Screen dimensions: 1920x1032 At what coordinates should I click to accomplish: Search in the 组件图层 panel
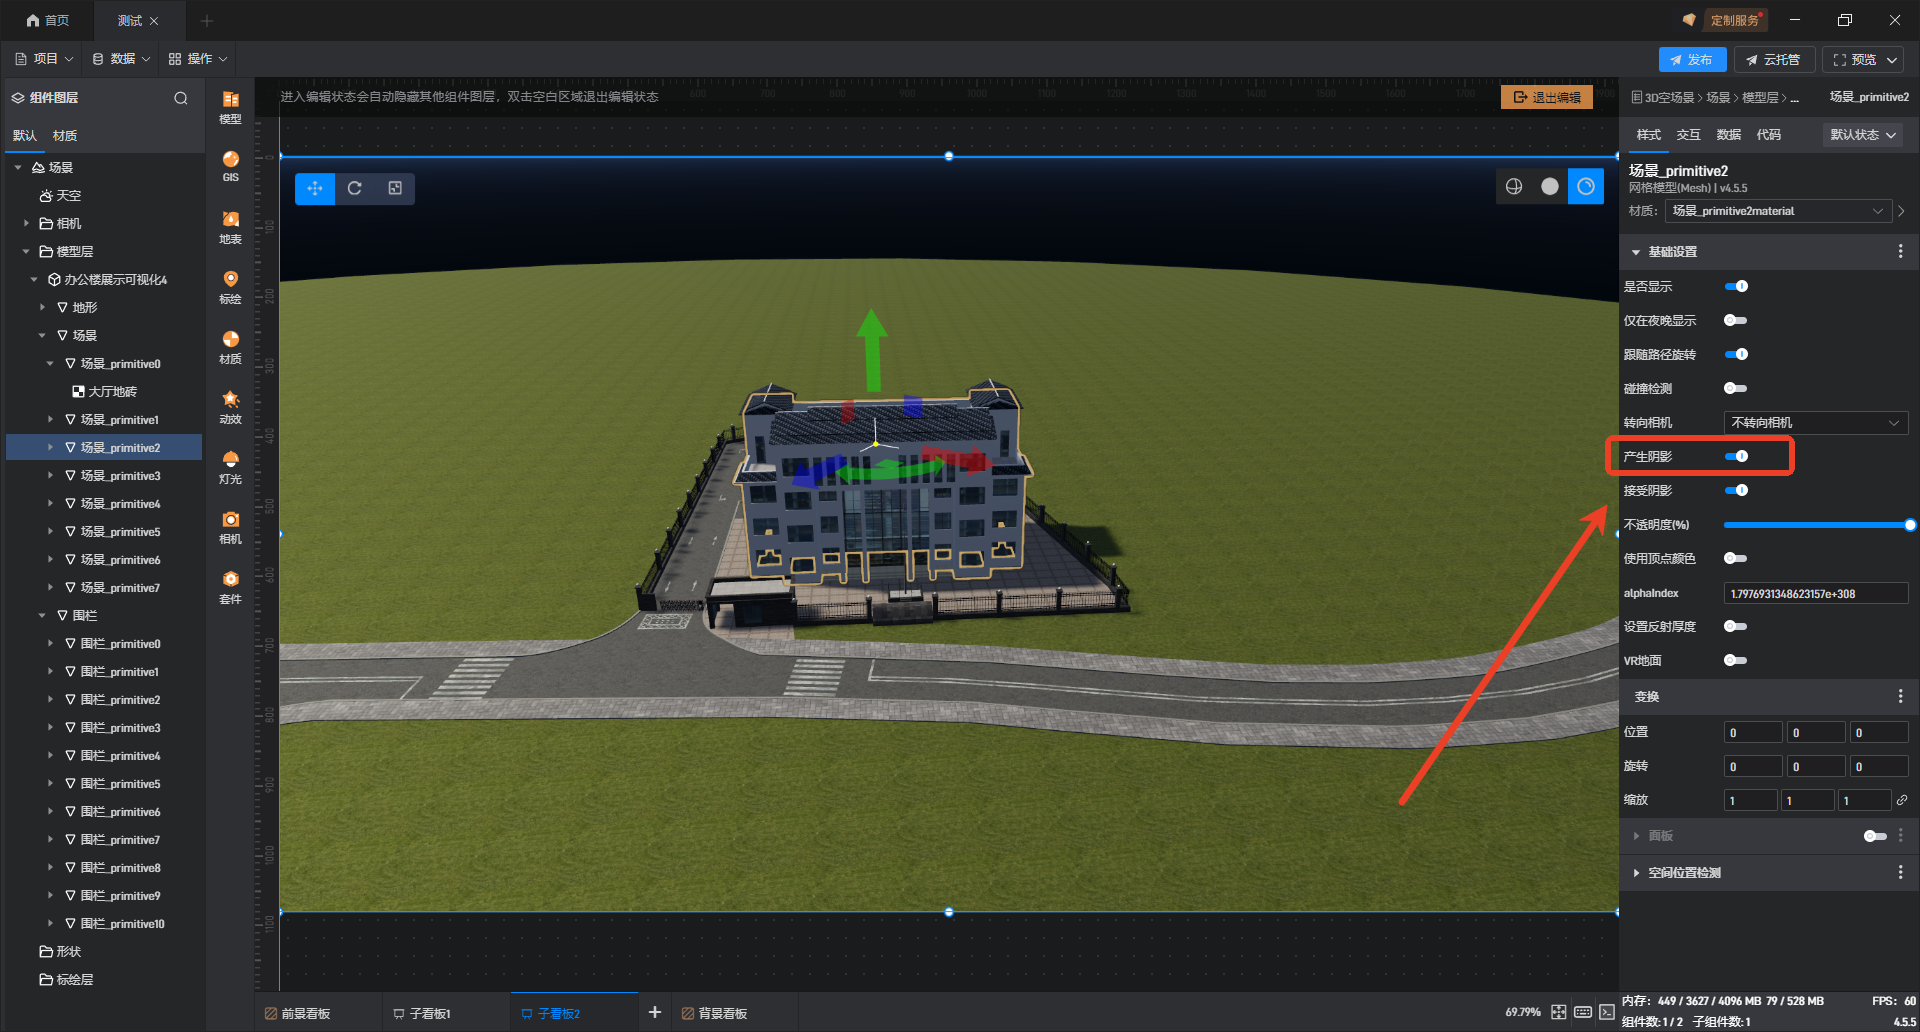(181, 98)
